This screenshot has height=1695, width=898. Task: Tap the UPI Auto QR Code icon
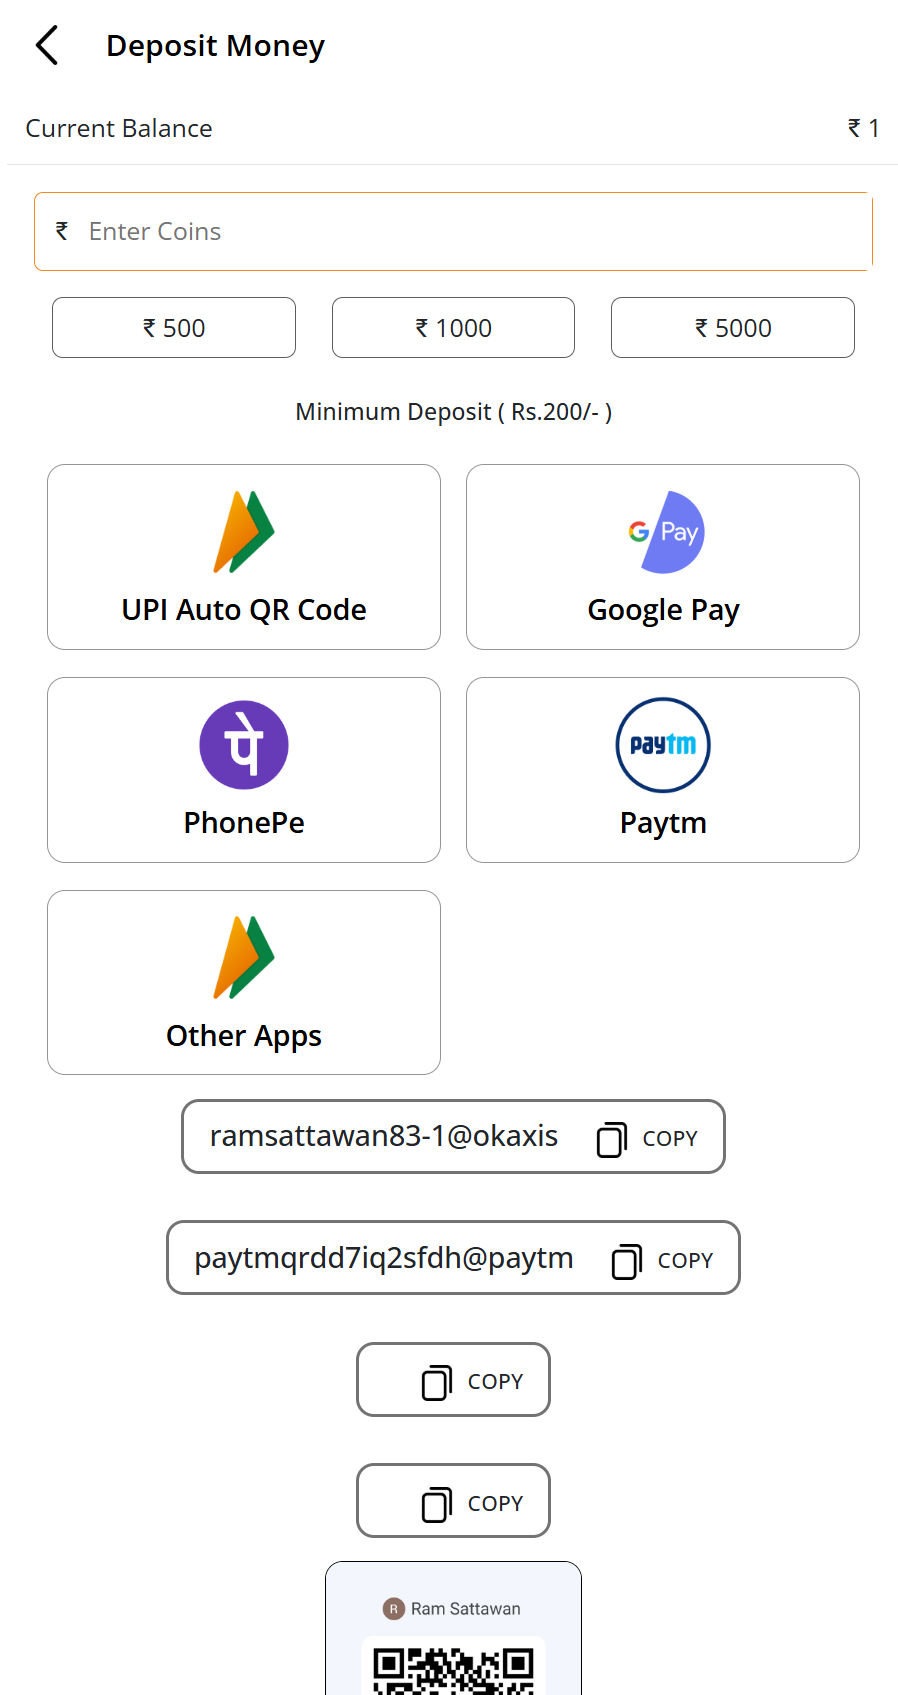[243, 531]
